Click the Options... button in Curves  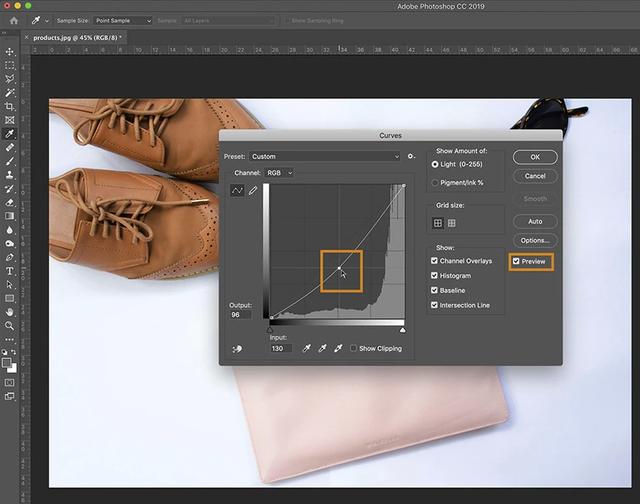pyautogui.click(x=535, y=240)
